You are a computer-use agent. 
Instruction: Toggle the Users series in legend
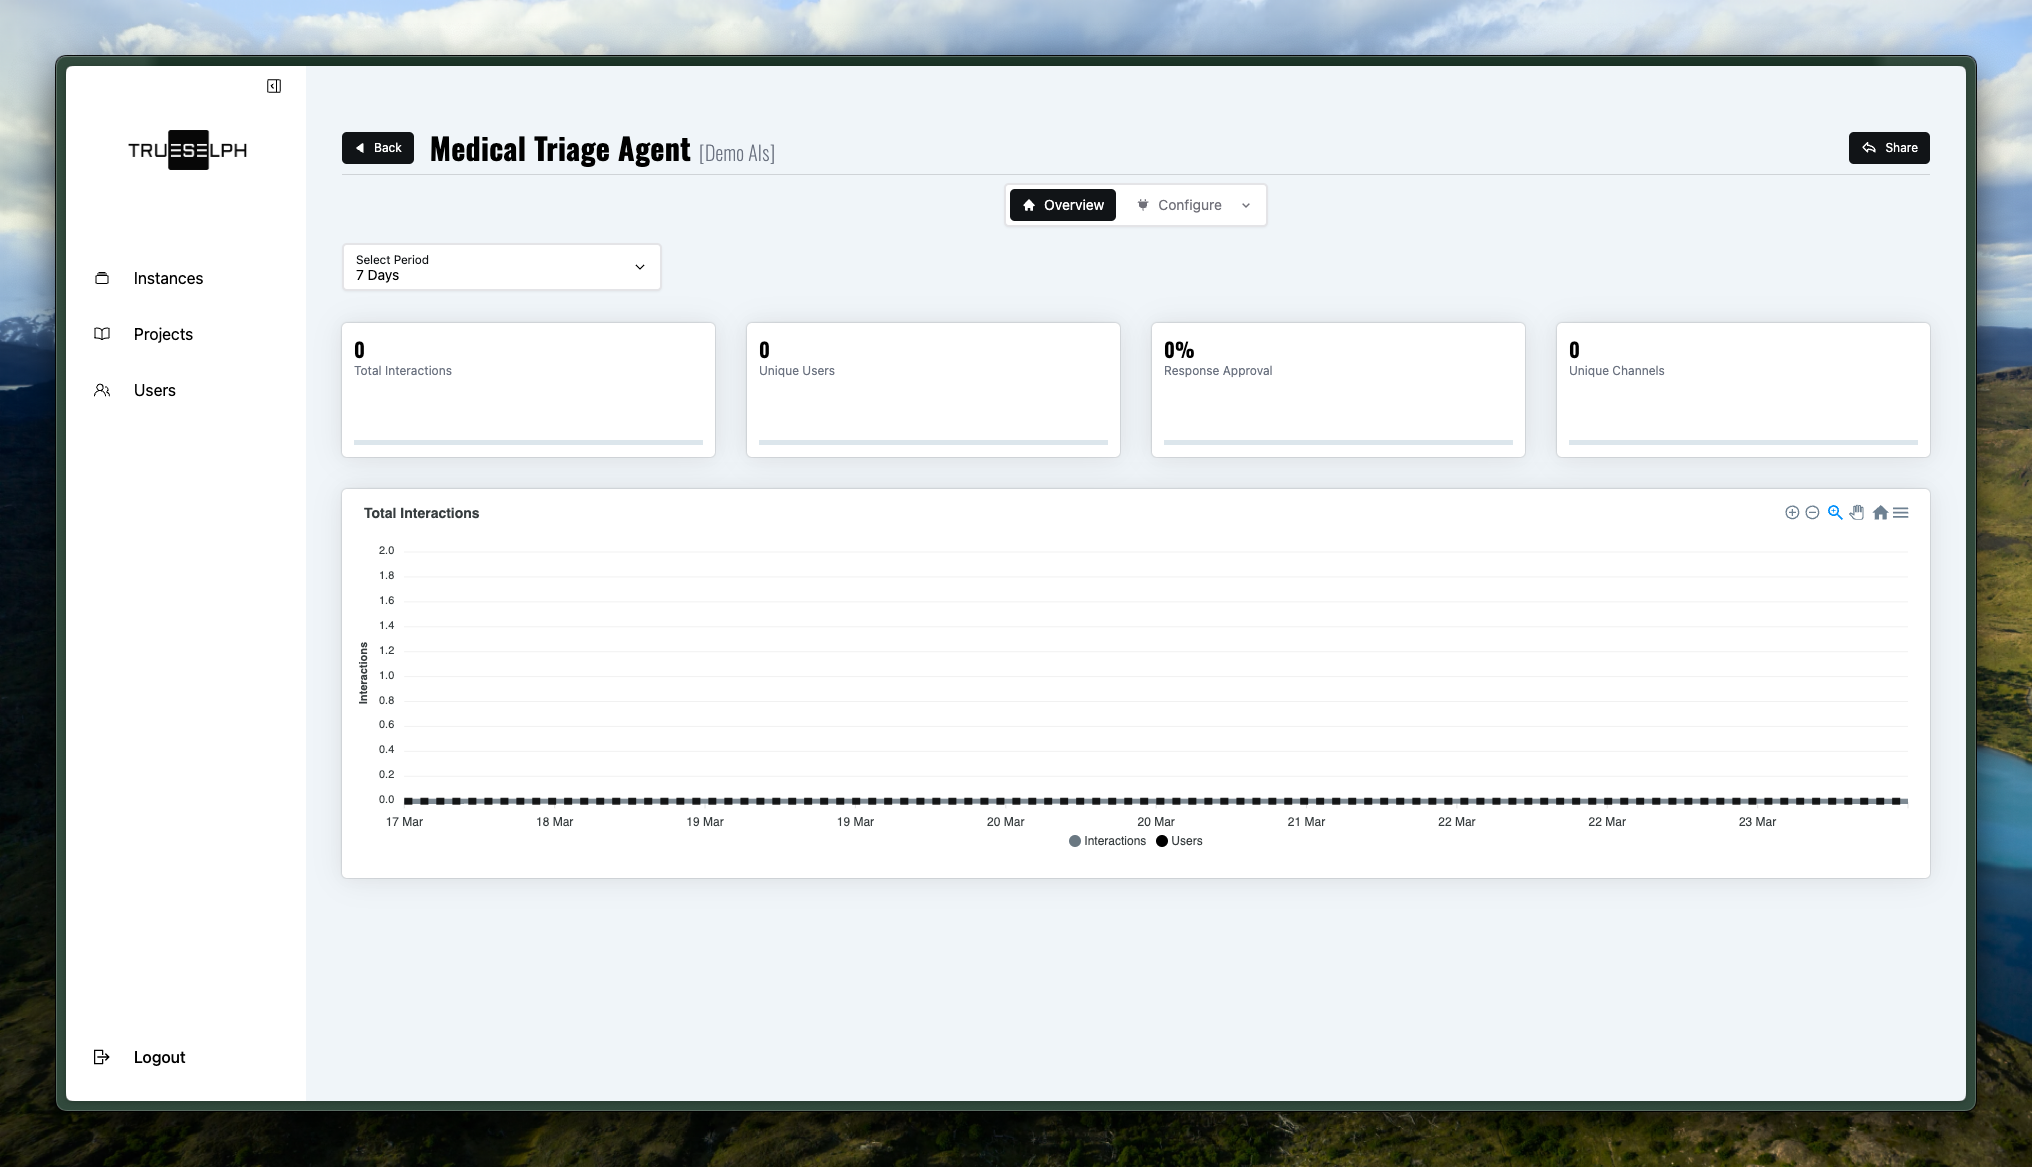[1180, 841]
